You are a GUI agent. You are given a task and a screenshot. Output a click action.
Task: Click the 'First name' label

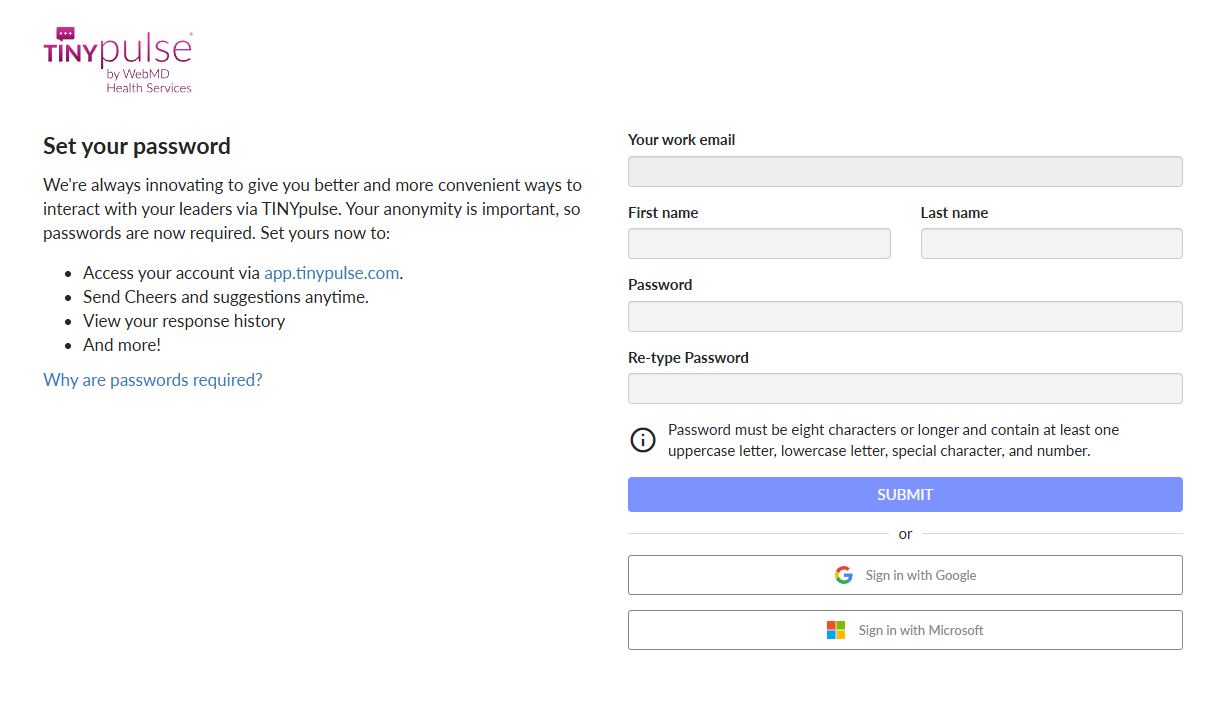663,213
